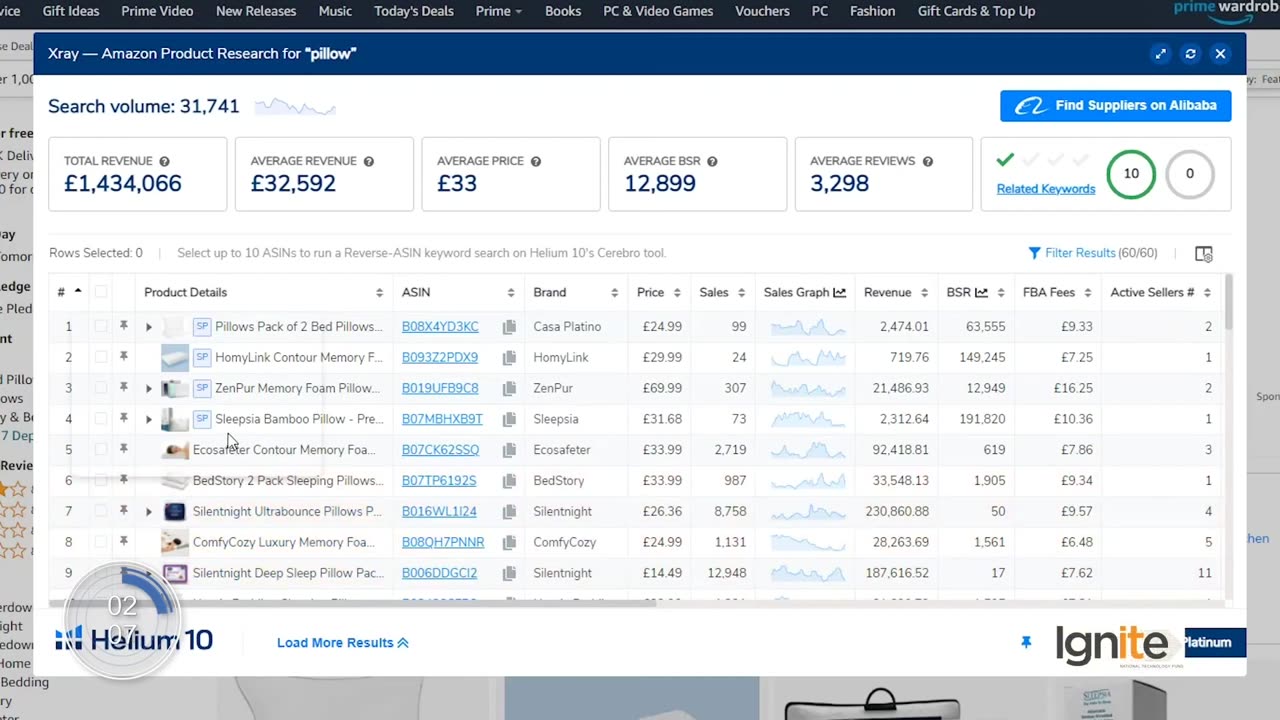Select the row 7 Silentnight Ultrabounce checkbox
Image resolution: width=1280 pixels, height=720 pixels.
[x=101, y=511]
